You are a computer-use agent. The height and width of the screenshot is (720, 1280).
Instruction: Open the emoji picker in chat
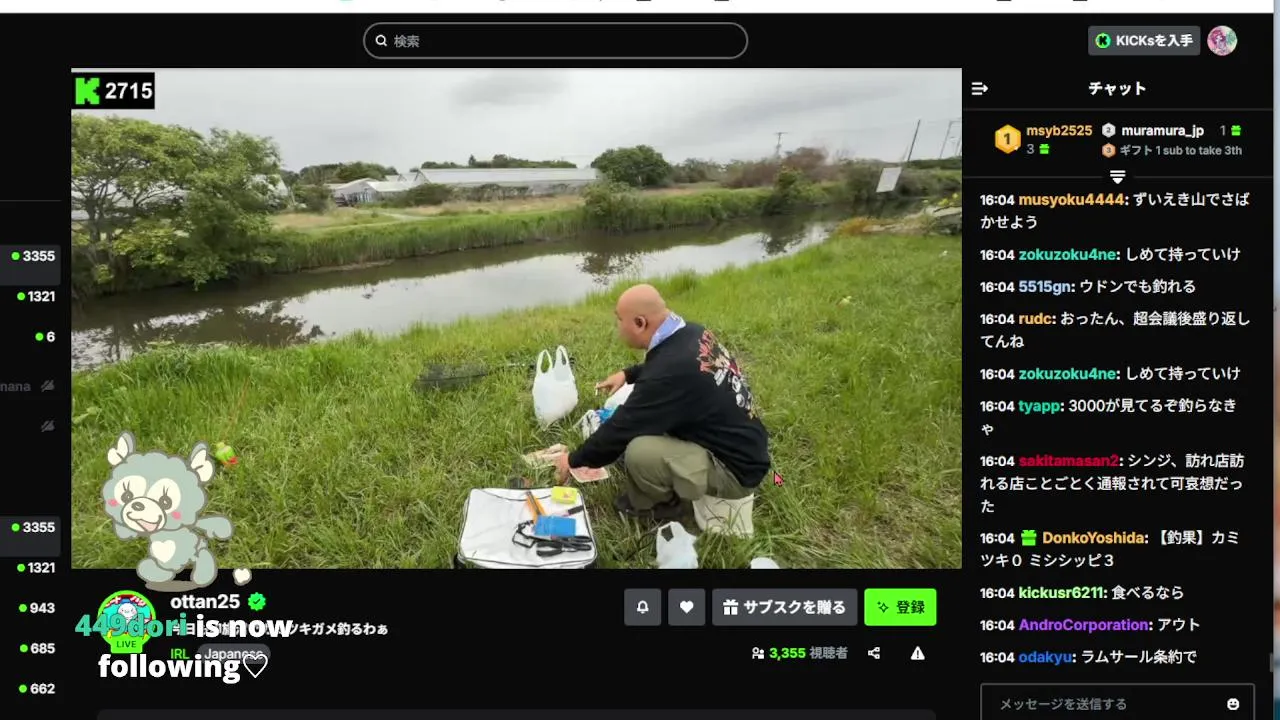click(1233, 704)
